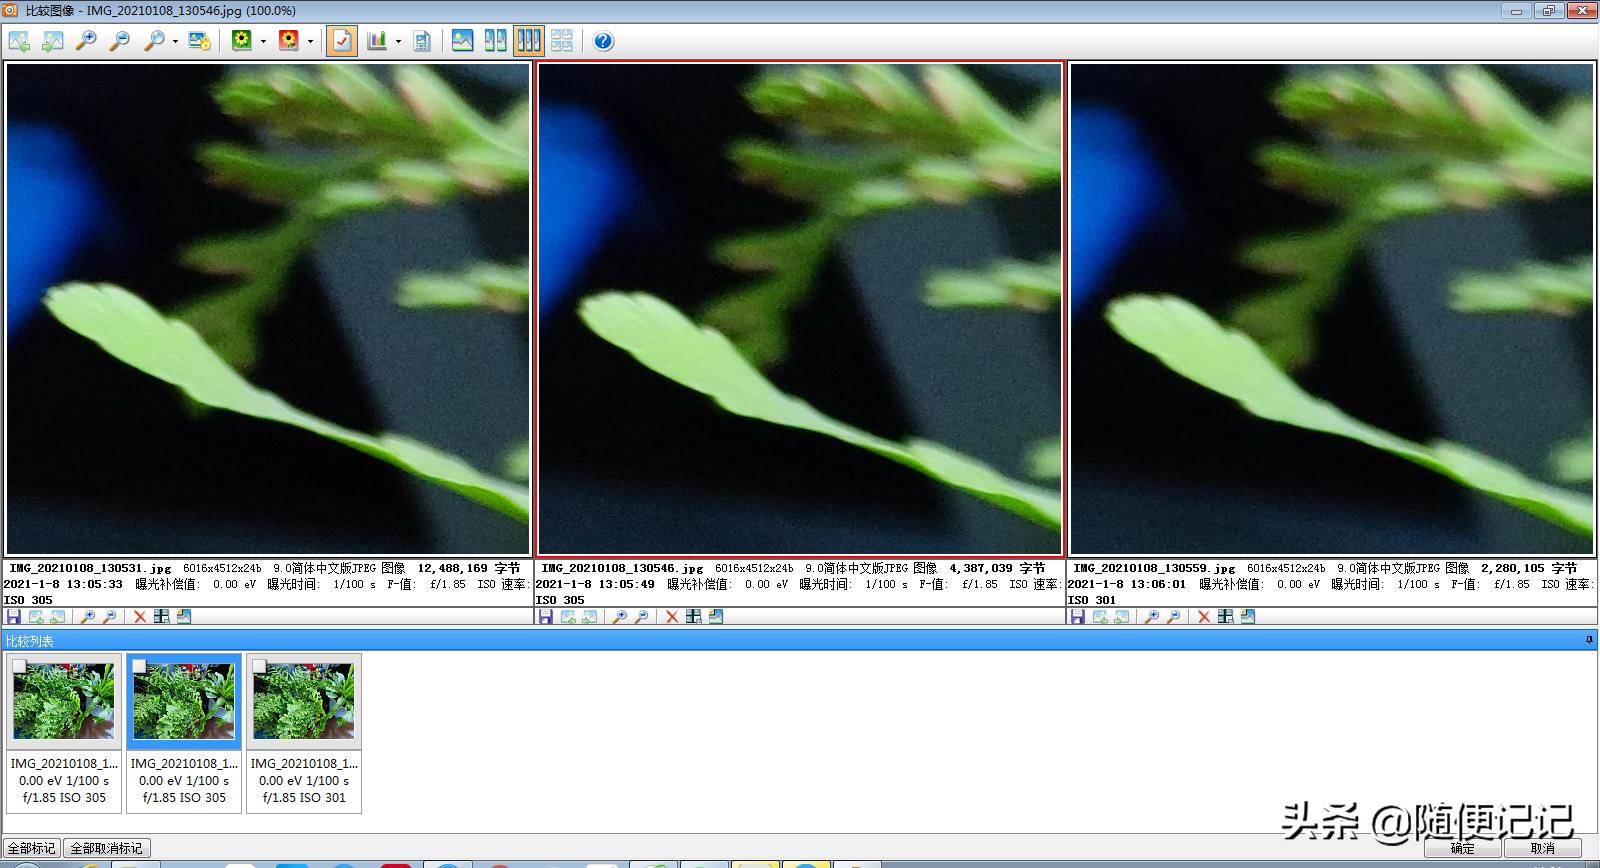This screenshot has height=868, width=1600.
Task: Open the histogram chart dropdown arrow
Action: (398, 41)
